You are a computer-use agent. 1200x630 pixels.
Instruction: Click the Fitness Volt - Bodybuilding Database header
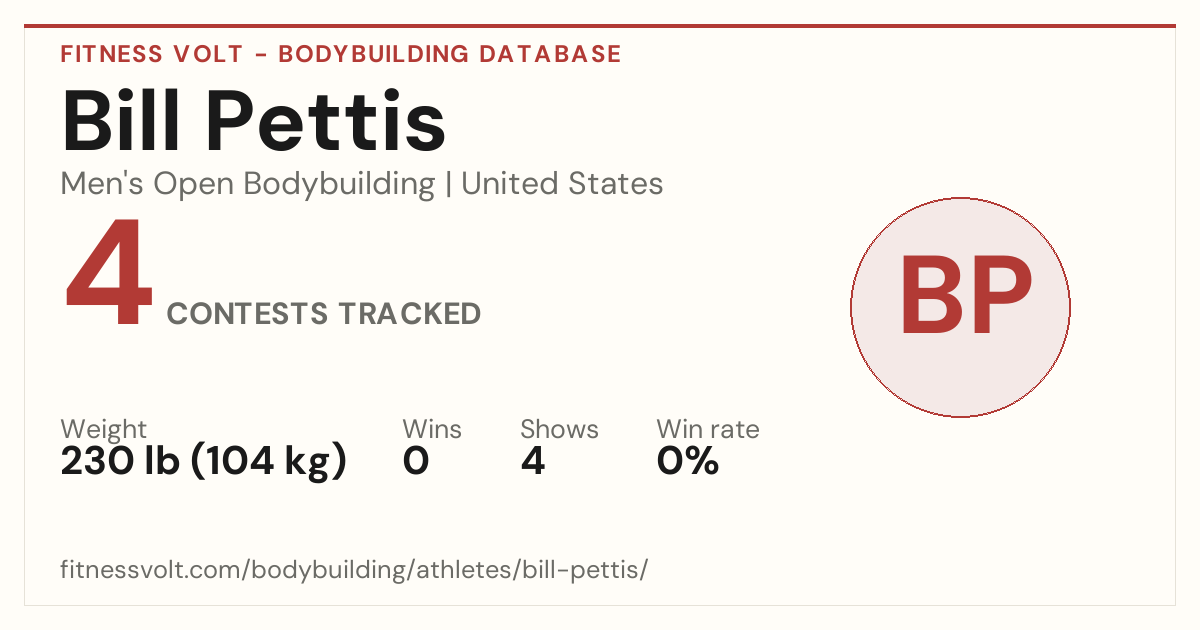pos(341,54)
